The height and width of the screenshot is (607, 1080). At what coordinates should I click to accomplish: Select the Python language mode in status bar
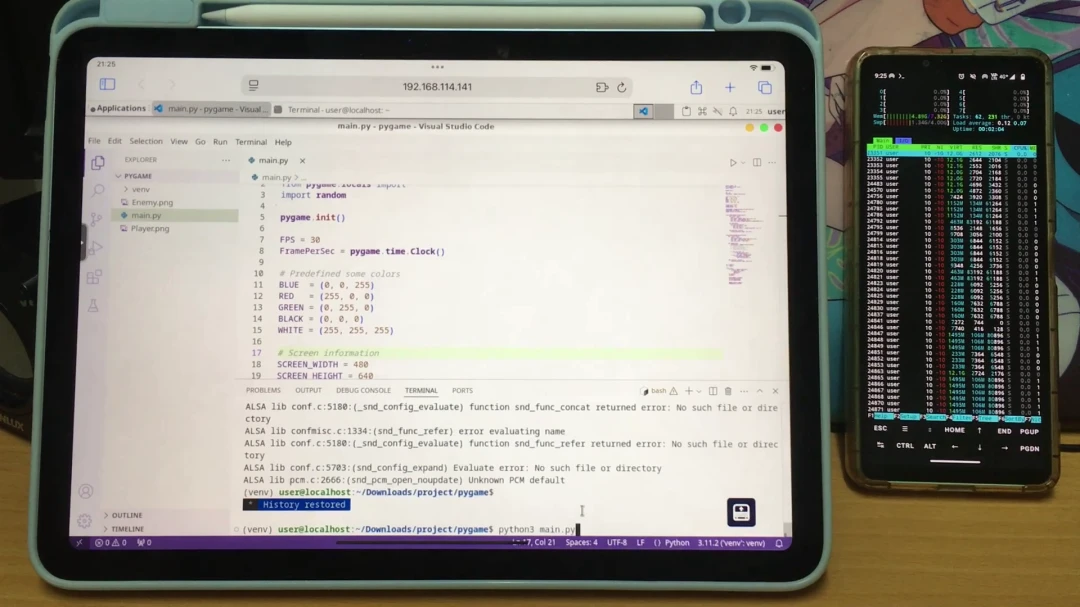pyautogui.click(x=677, y=543)
